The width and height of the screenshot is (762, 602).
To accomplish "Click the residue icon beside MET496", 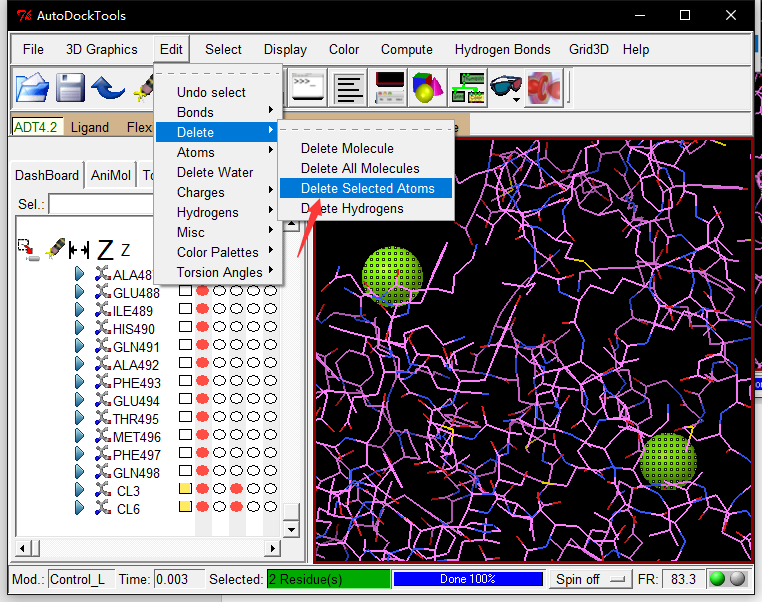I will click(103, 435).
